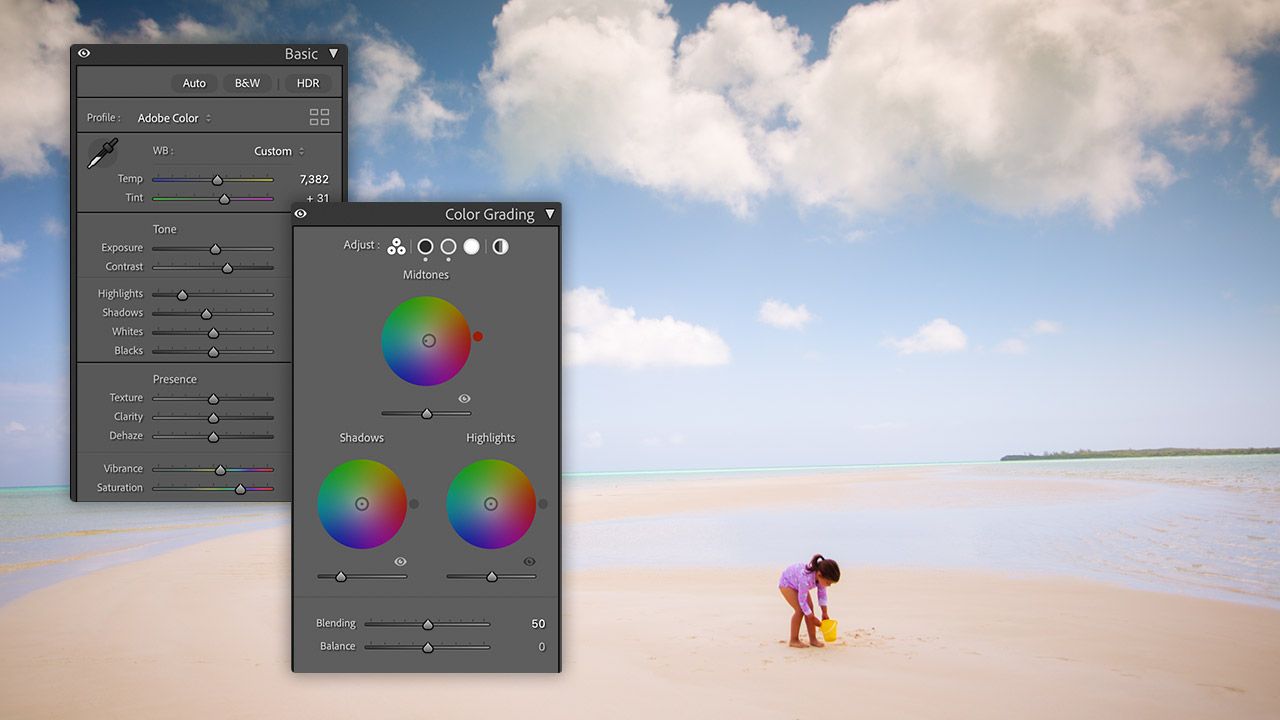Switch Adjust to the Global wheel icon

(x=500, y=246)
